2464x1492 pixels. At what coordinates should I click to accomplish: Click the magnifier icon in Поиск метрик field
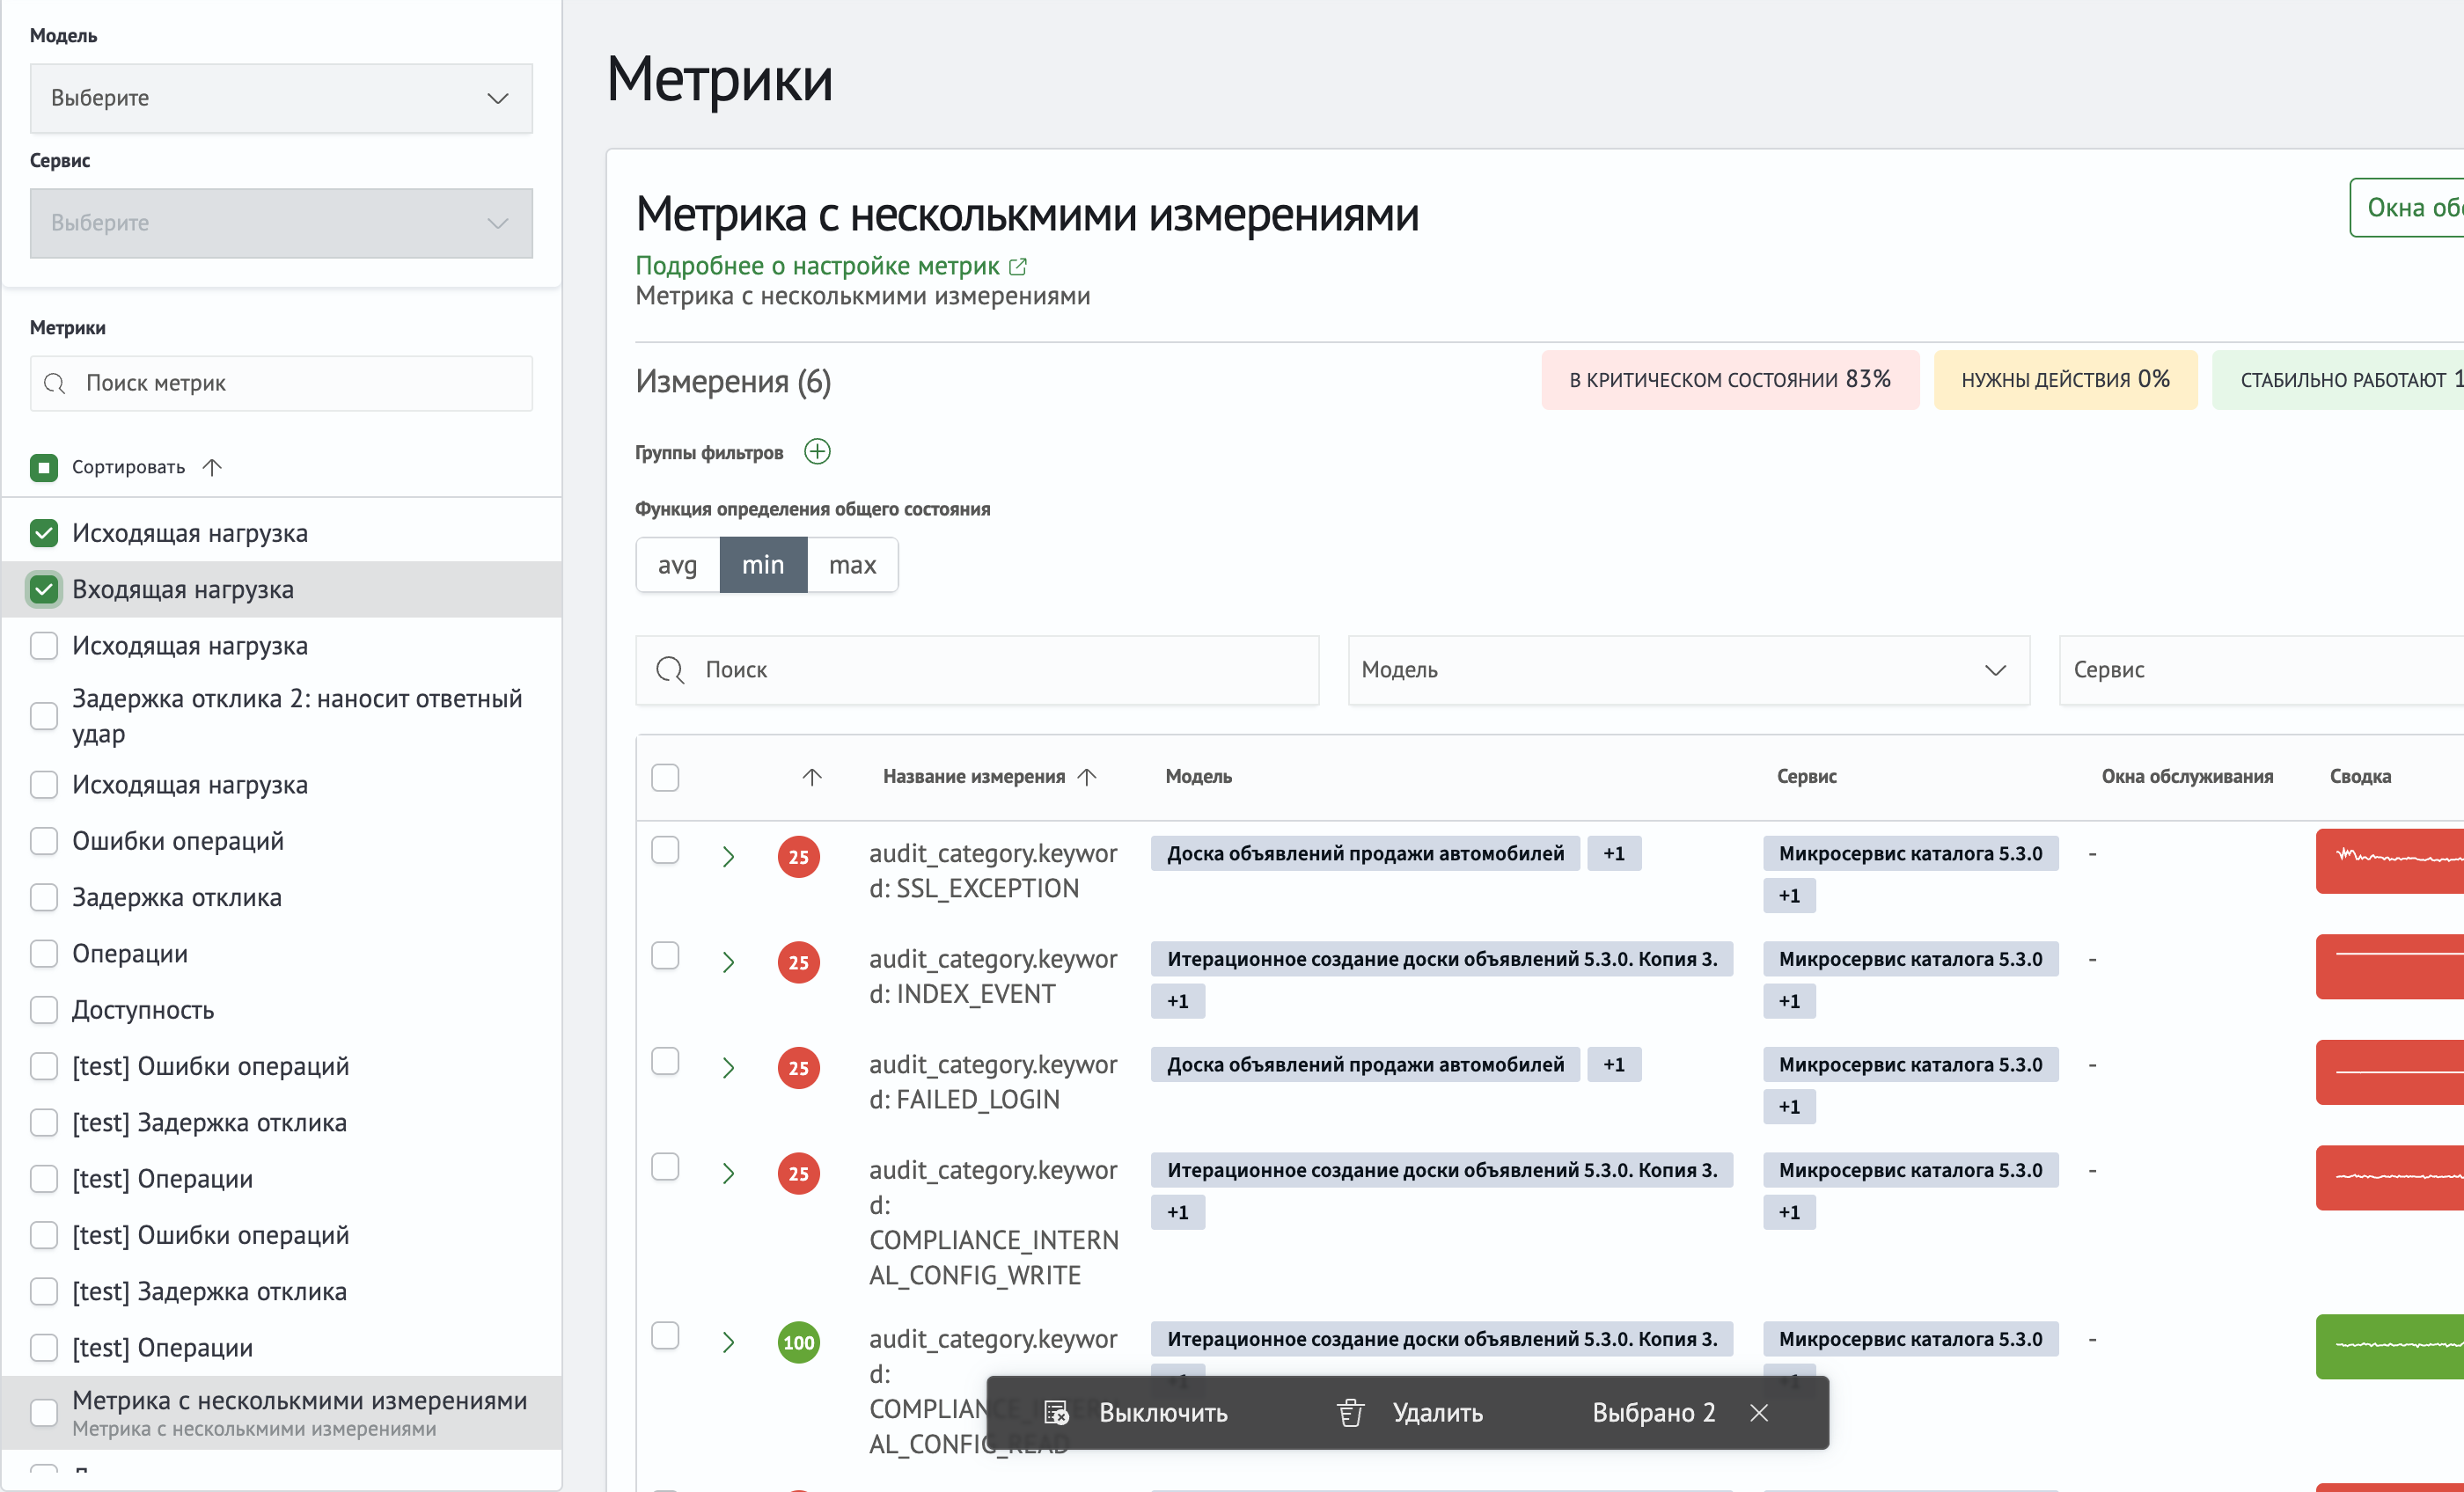coord(55,384)
